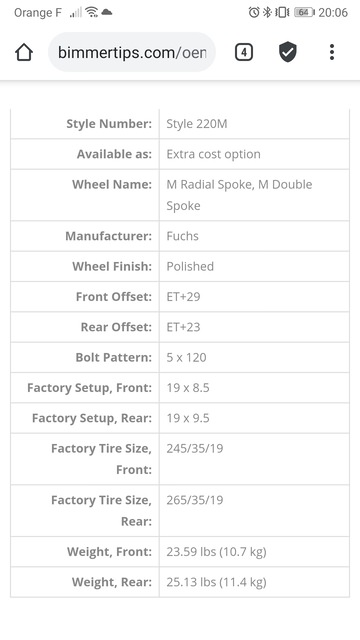This screenshot has height=640, width=360.
Task: Tap the Bluetooth status bar icon
Action: [x=267, y=12]
